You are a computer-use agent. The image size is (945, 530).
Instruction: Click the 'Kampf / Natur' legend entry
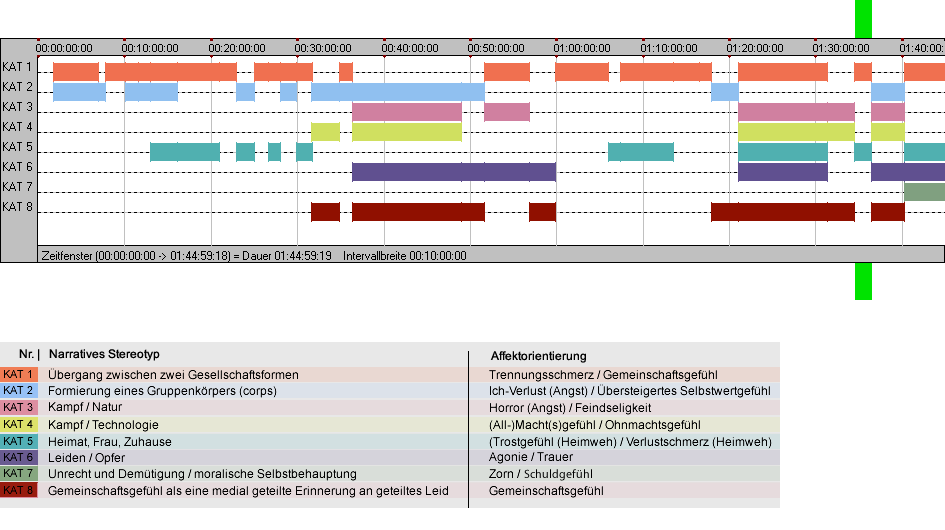point(85,407)
